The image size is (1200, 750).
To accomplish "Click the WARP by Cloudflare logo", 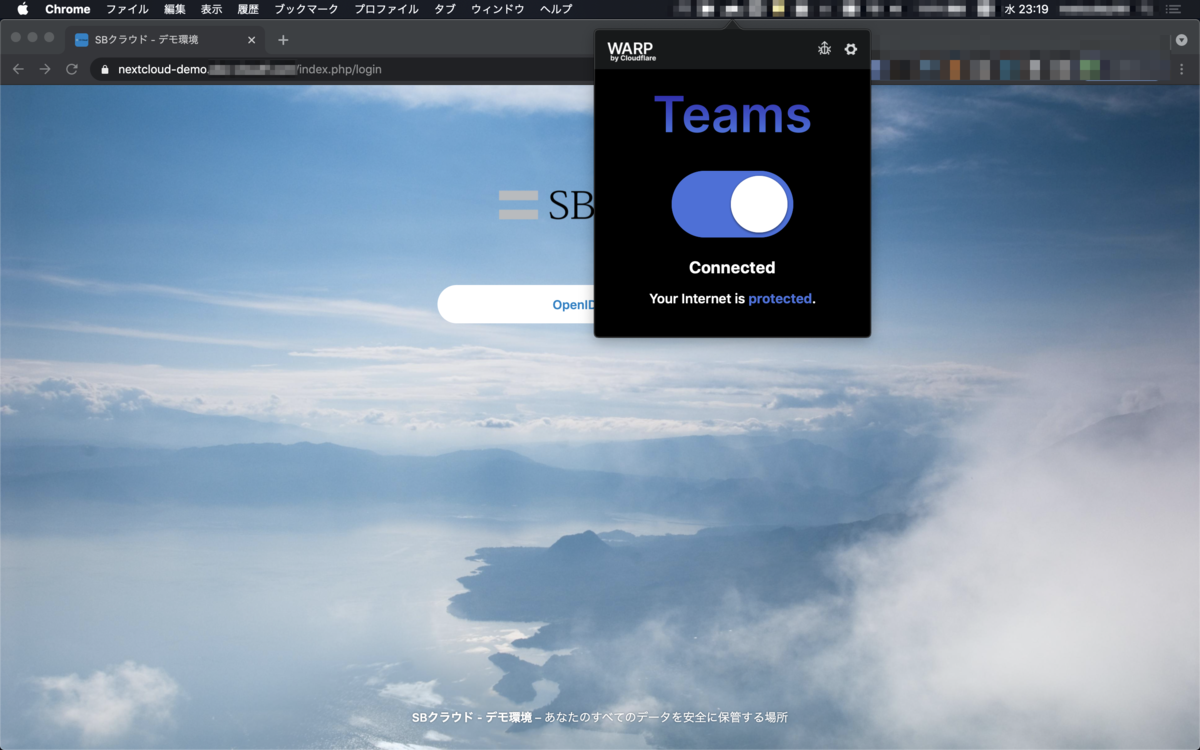I will [x=631, y=52].
